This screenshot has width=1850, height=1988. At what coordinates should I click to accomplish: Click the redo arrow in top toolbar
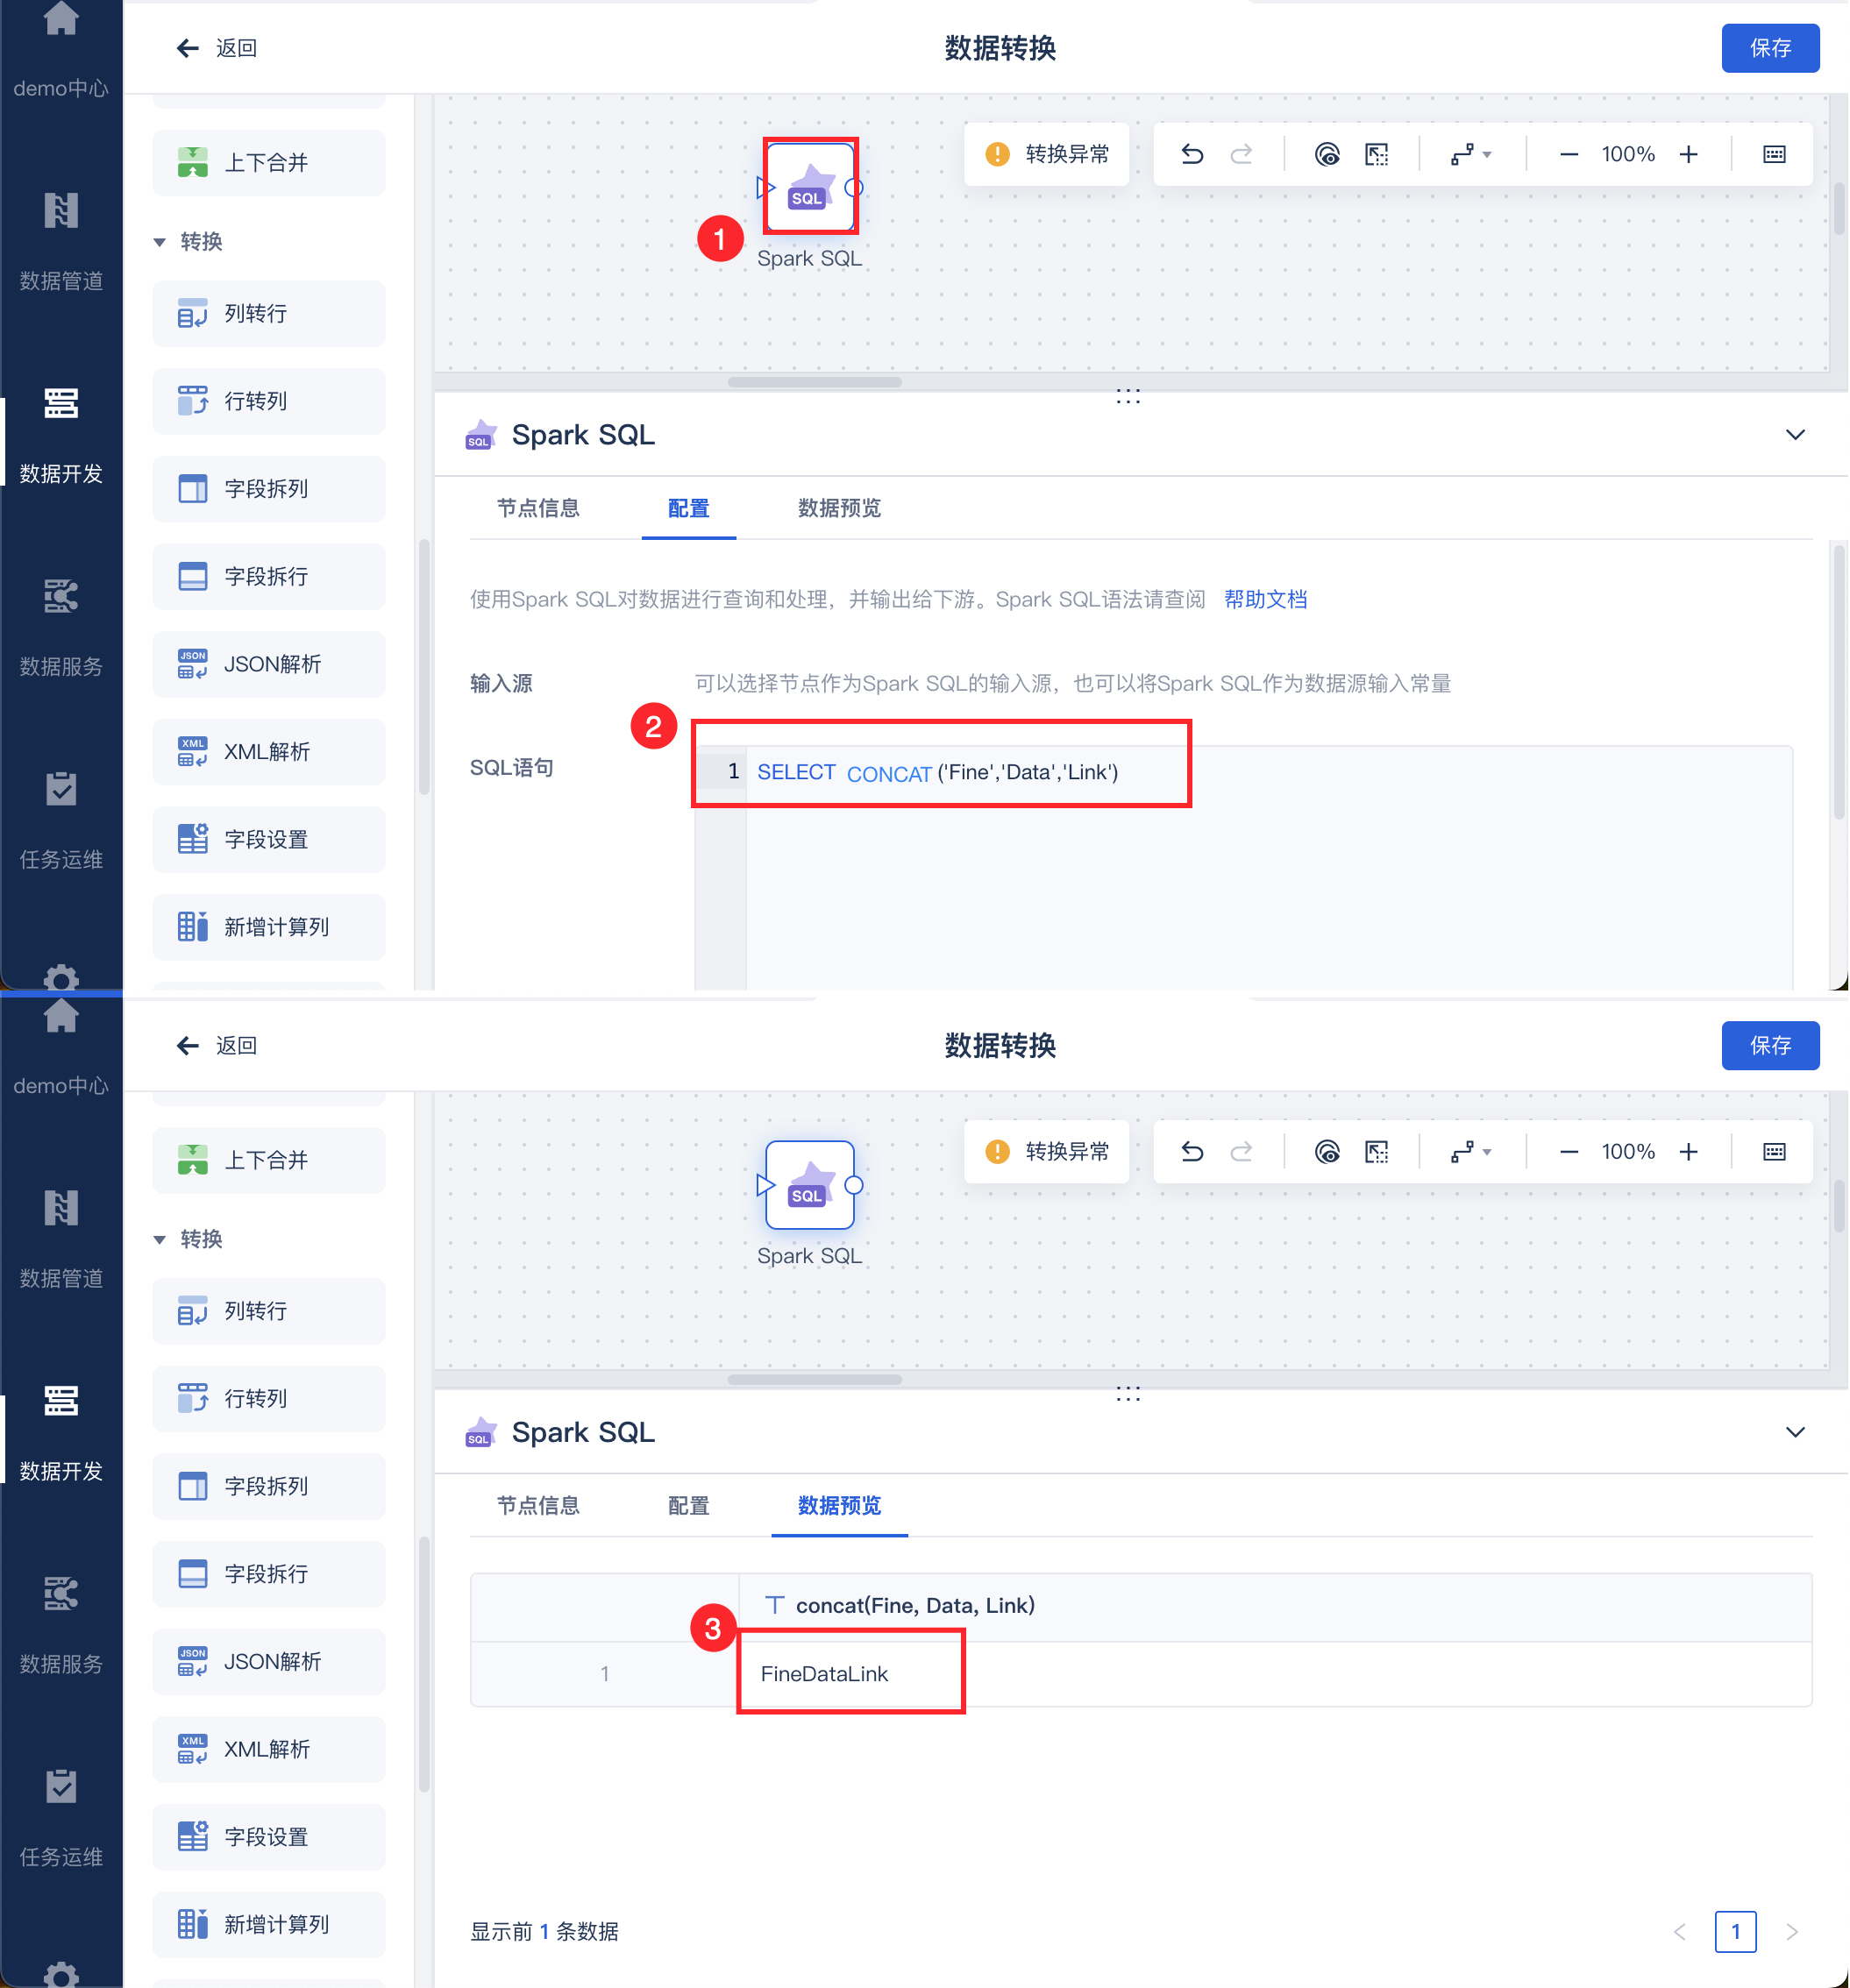[1241, 154]
